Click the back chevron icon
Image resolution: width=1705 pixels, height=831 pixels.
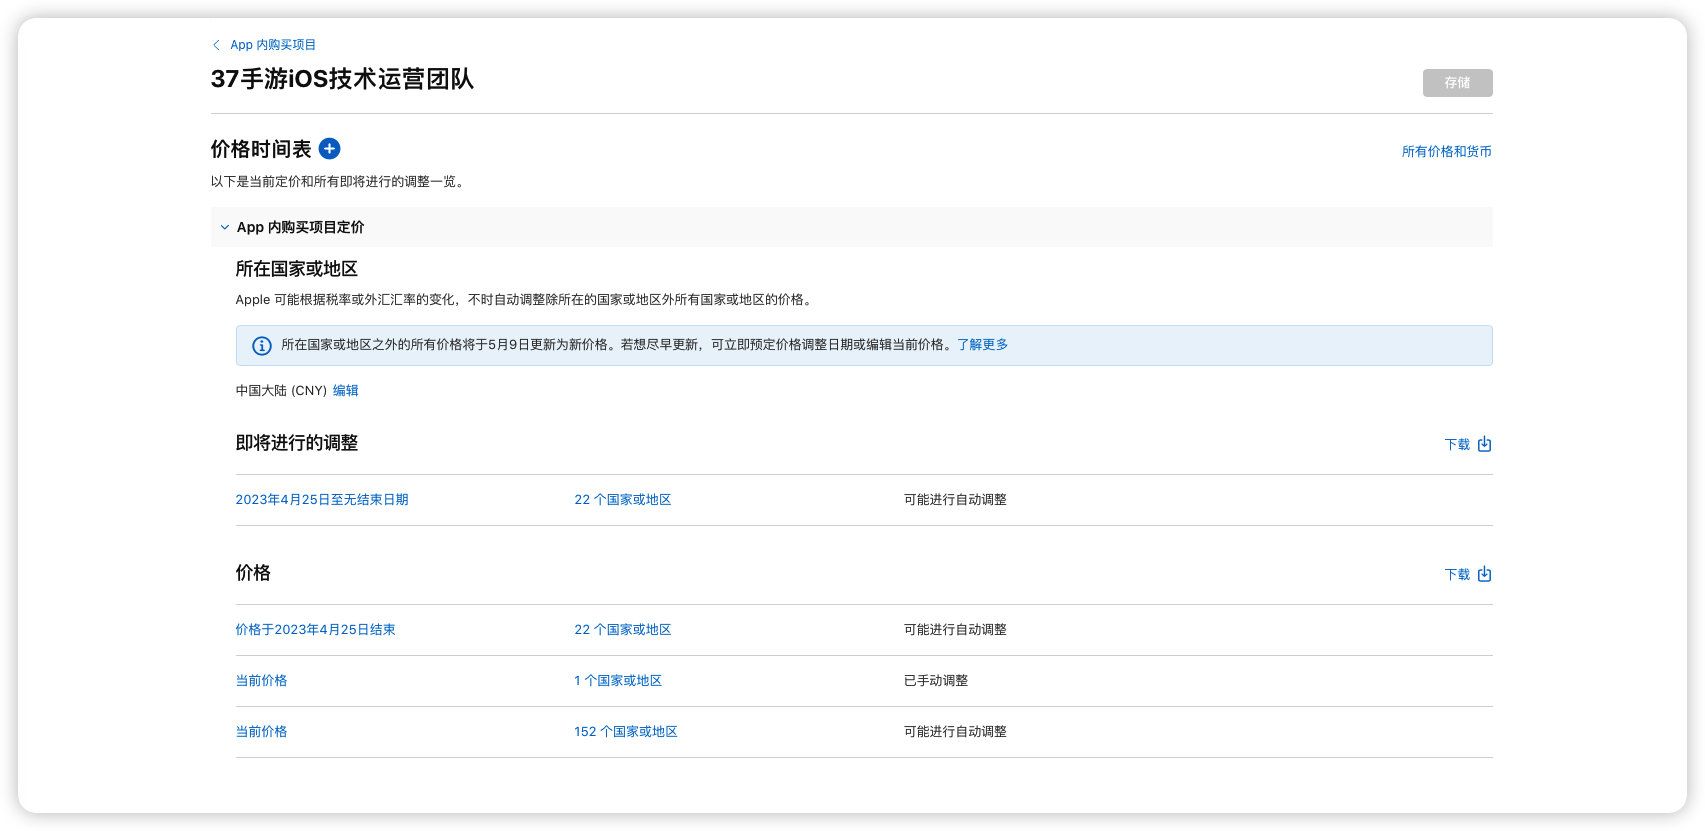(216, 45)
